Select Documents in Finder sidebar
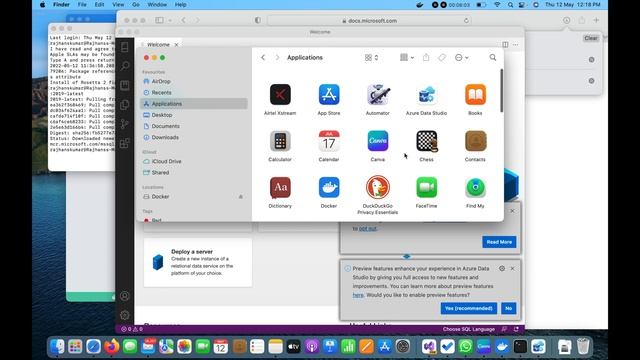 tap(195, 126)
